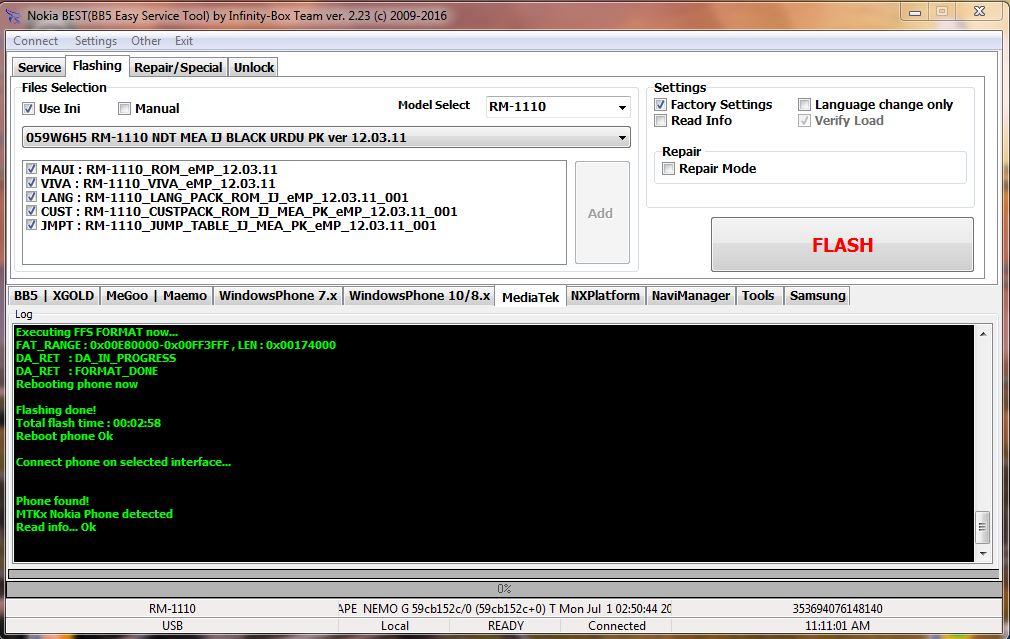Toggle the LANG pack file checkbox
This screenshot has width=1010, height=639.
[x=32, y=197]
